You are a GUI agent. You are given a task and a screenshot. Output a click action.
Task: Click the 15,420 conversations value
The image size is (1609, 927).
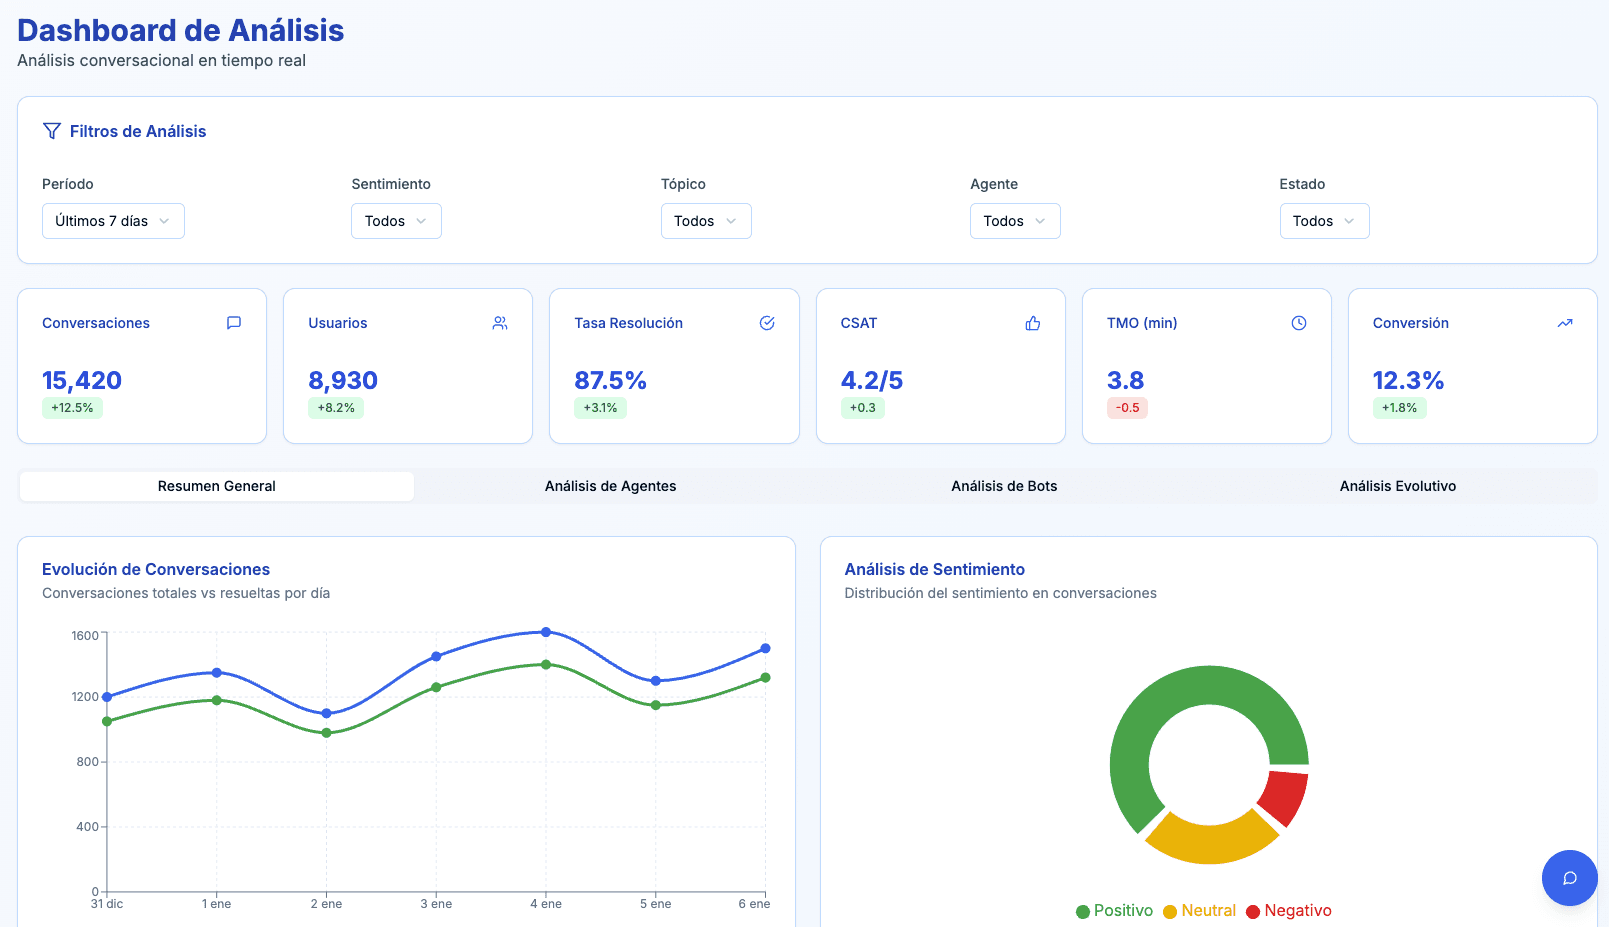(82, 380)
